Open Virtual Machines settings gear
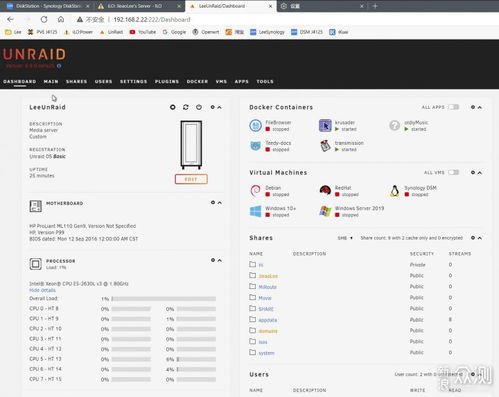The width and height of the screenshot is (499, 397). pyautogui.click(x=473, y=172)
